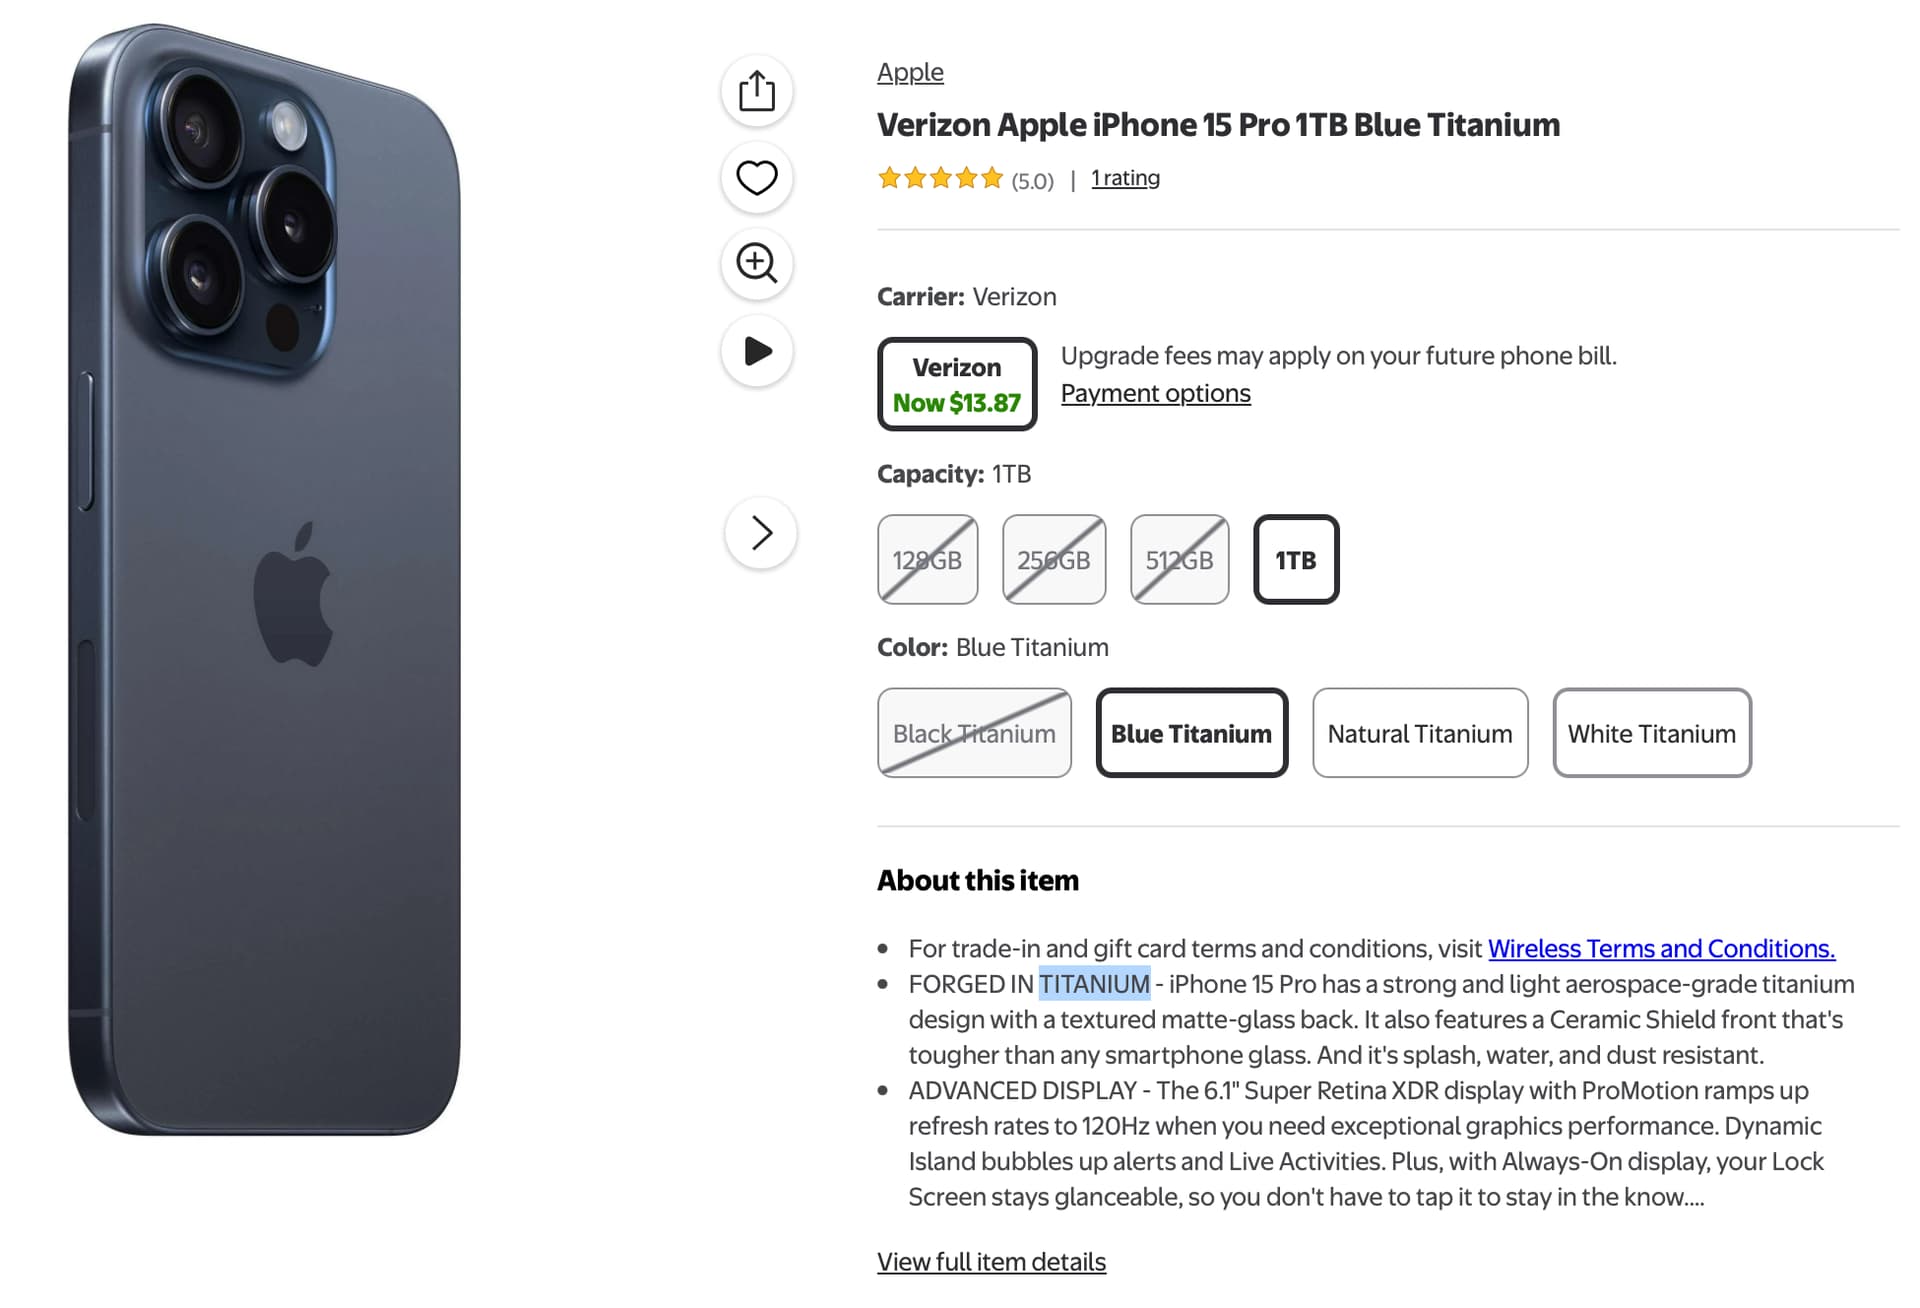Switch to Natural Titanium color

[x=1420, y=733]
